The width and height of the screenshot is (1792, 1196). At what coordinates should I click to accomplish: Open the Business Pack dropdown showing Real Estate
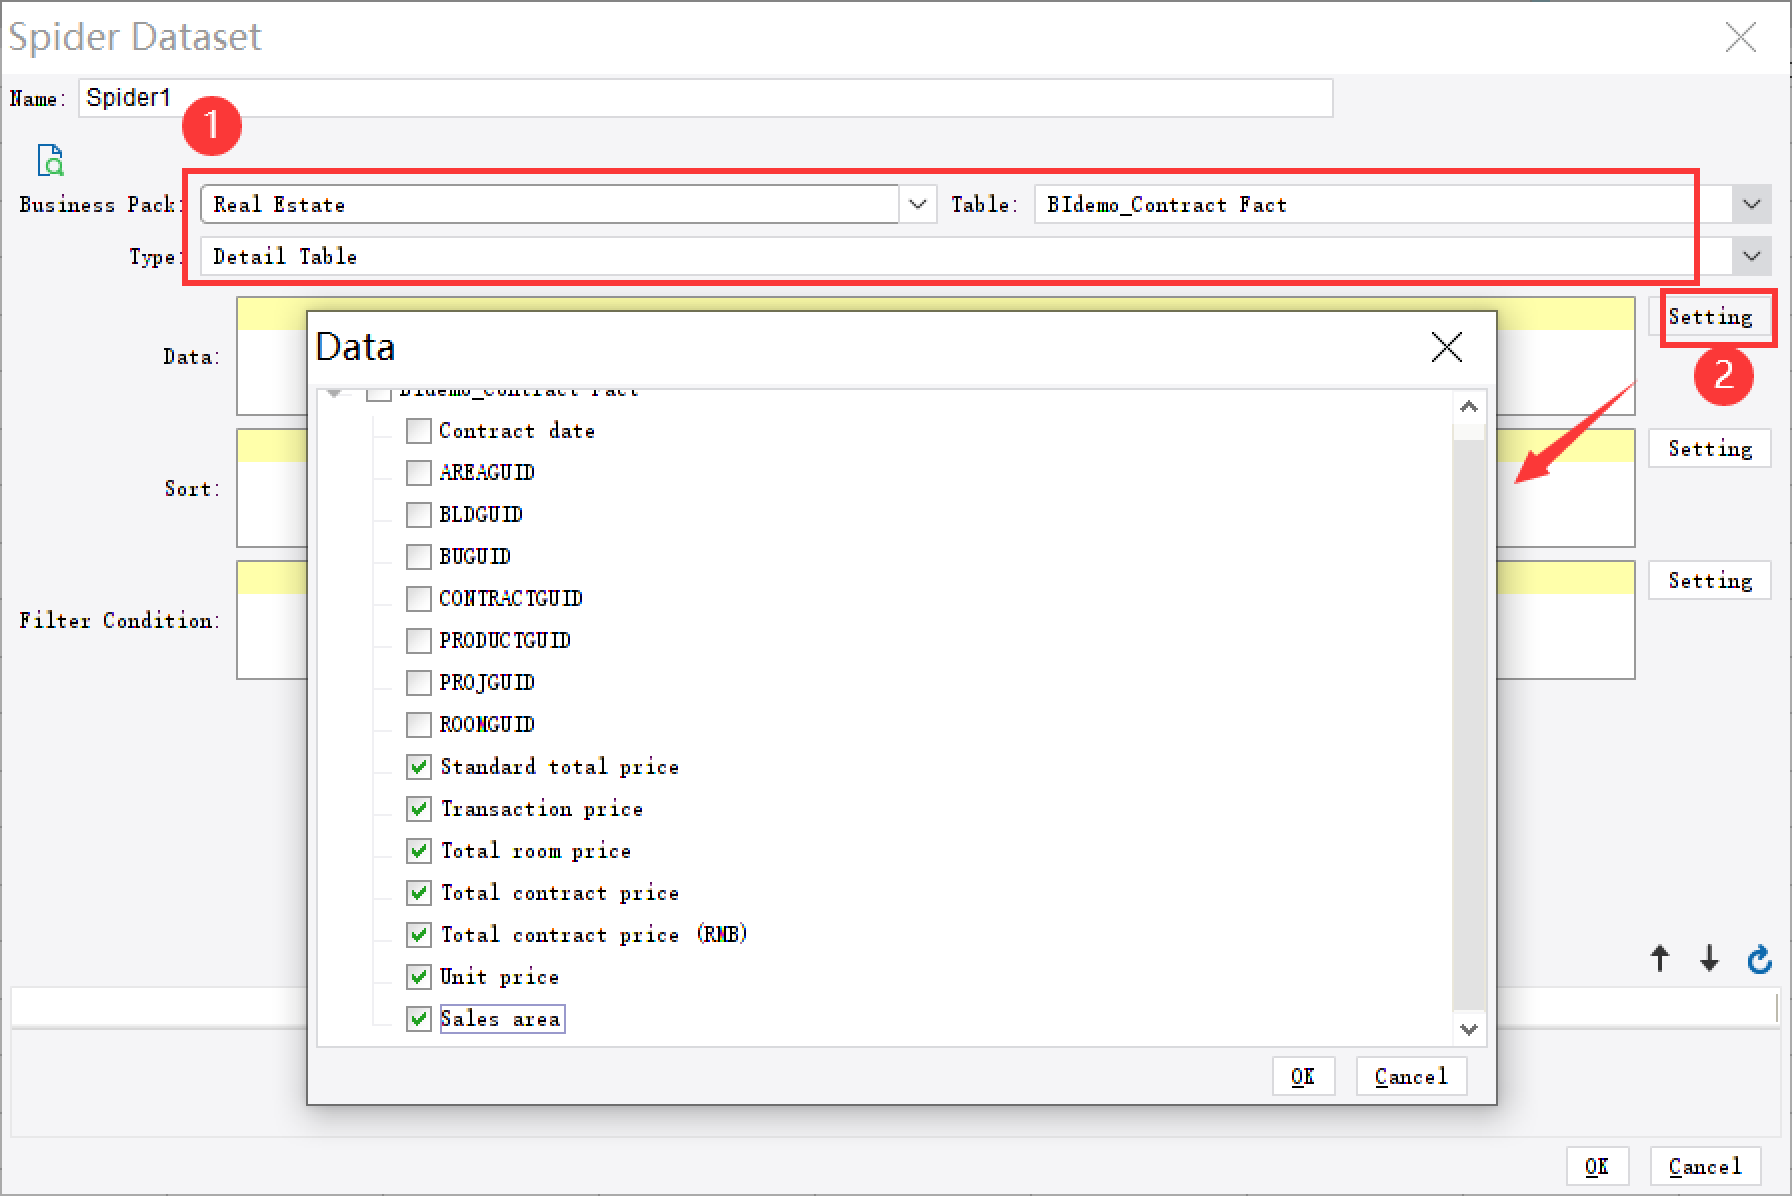pyautogui.click(x=917, y=204)
